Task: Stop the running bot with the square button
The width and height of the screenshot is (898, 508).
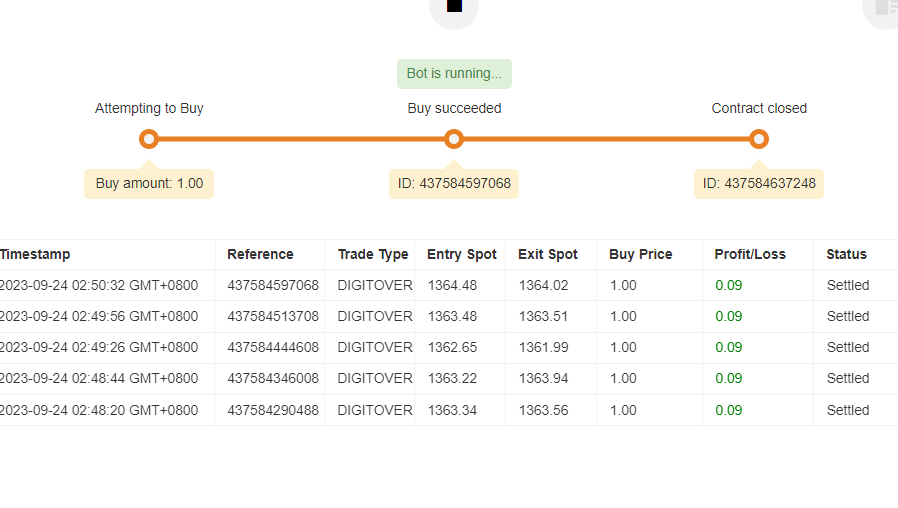Action: pyautogui.click(x=454, y=7)
